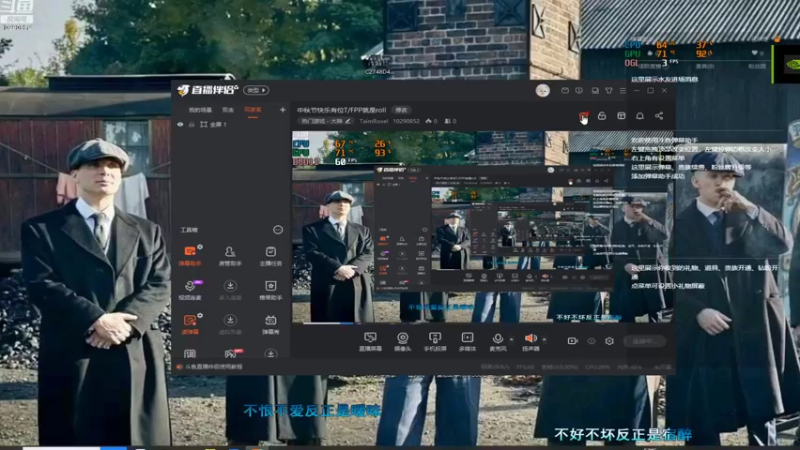
Task: Open the mail envelope icon in title bar
Action: click(x=565, y=90)
